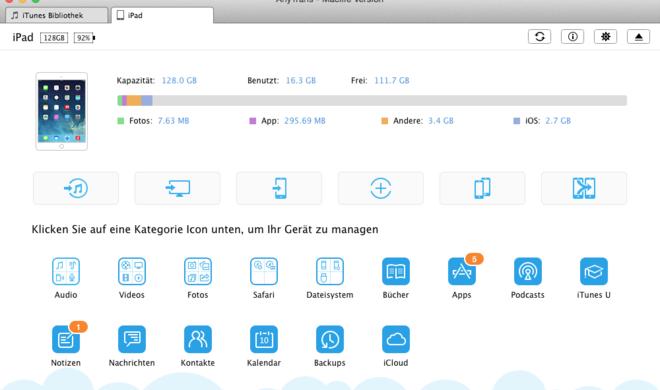
Task: Click the orange Andere legend swatch
Action: tap(384, 121)
